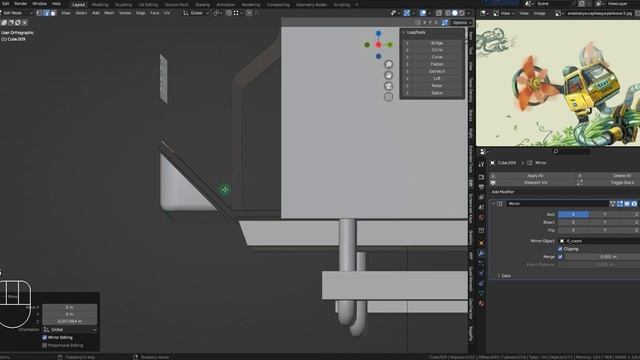Click the properties search magnifier field
The height and width of the screenshot is (360, 640).
coord(571,151)
